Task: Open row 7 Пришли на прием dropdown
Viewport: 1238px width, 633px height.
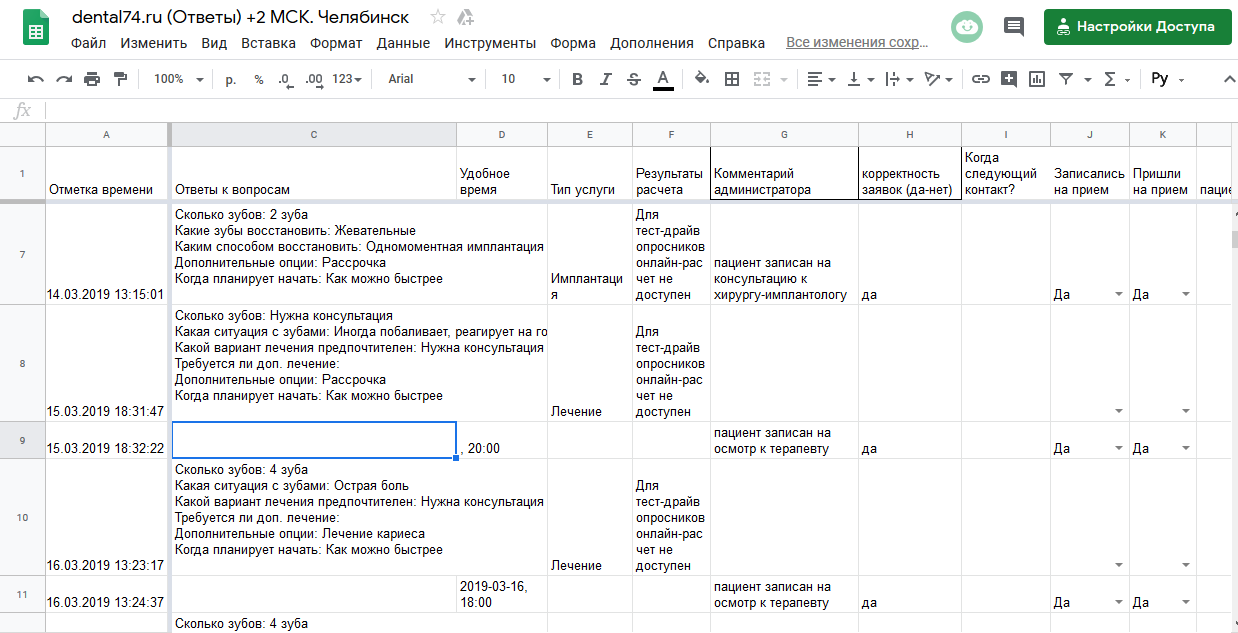Action: pos(1186,294)
